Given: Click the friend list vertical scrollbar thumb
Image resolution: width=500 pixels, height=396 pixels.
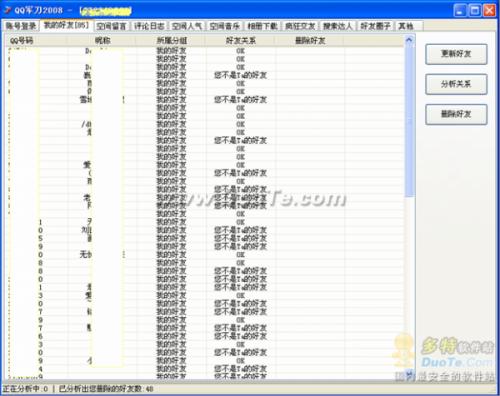Looking at the screenshot, I should [409, 121].
